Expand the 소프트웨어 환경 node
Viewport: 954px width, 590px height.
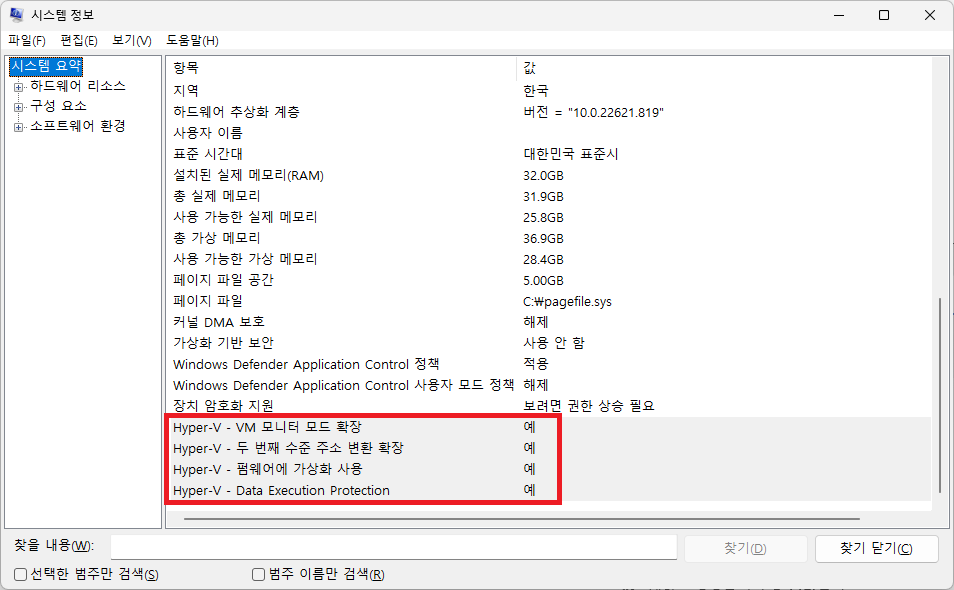coord(18,127)
